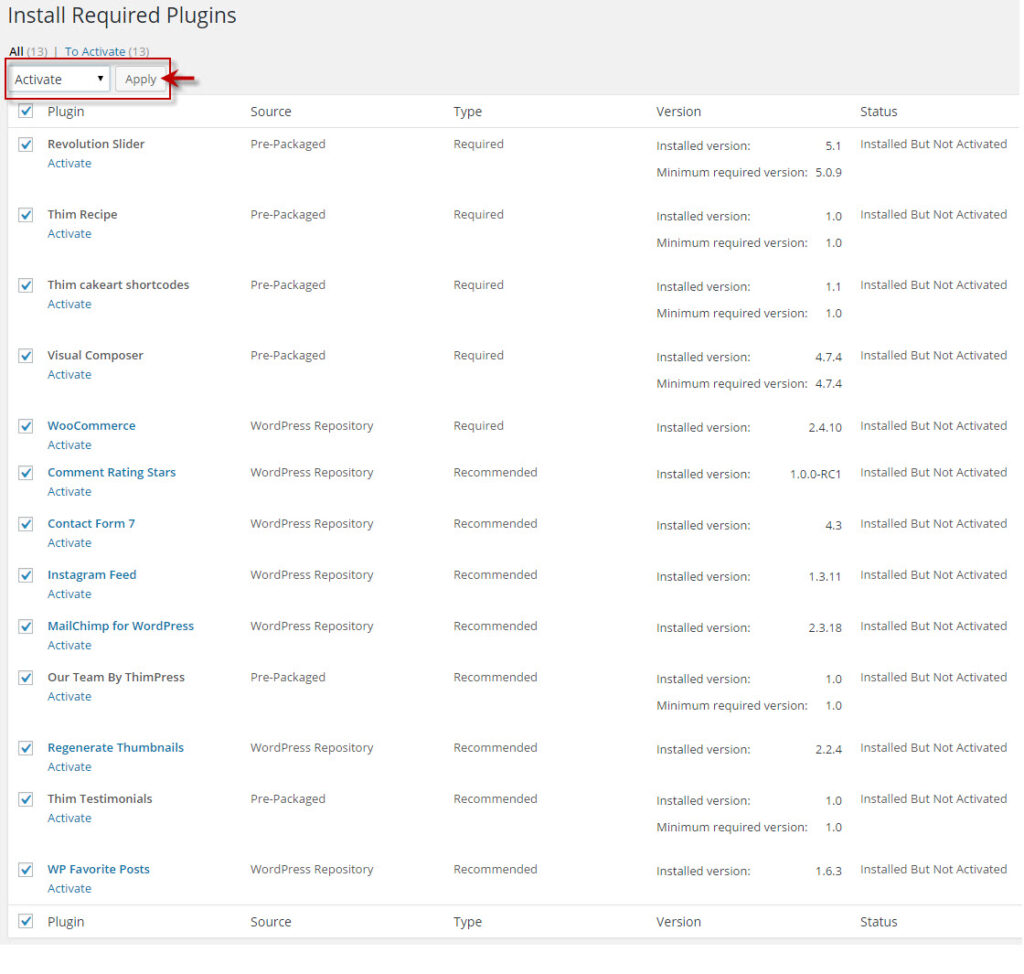
Task: Uncheck the Revolution Slider checkbox
Action: tap(25, 144)
